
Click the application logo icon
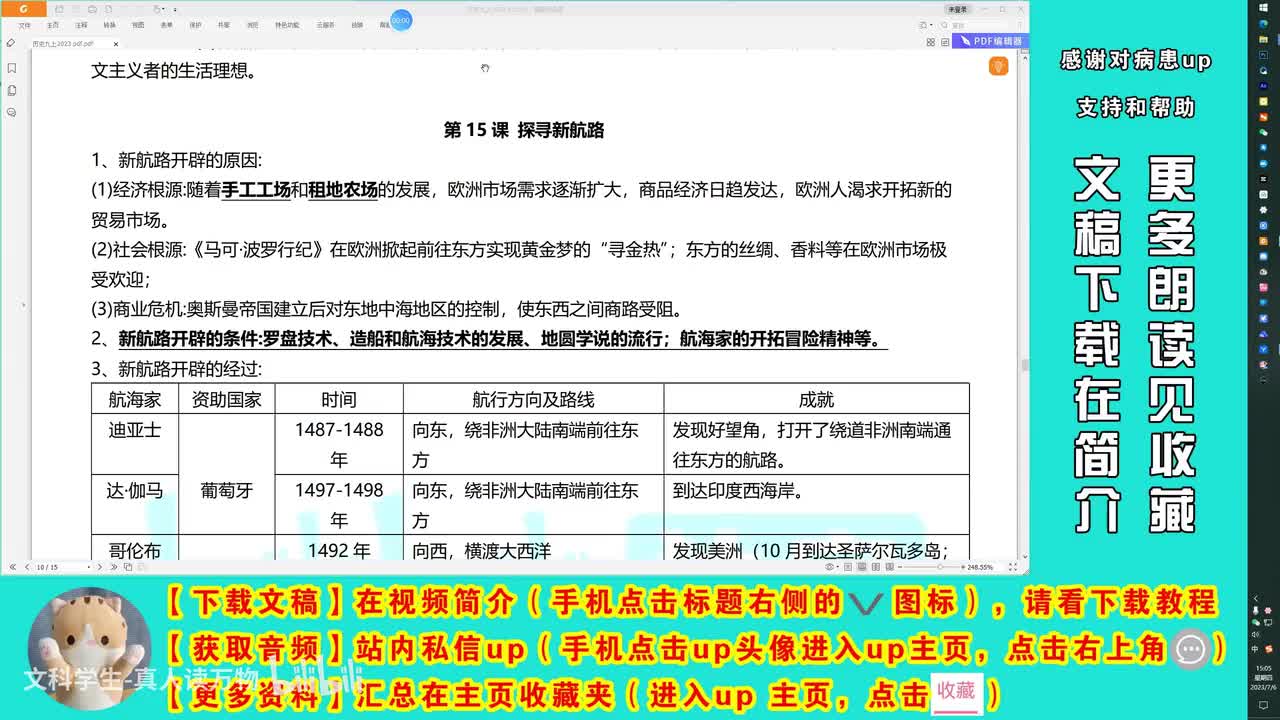(24, 9)
